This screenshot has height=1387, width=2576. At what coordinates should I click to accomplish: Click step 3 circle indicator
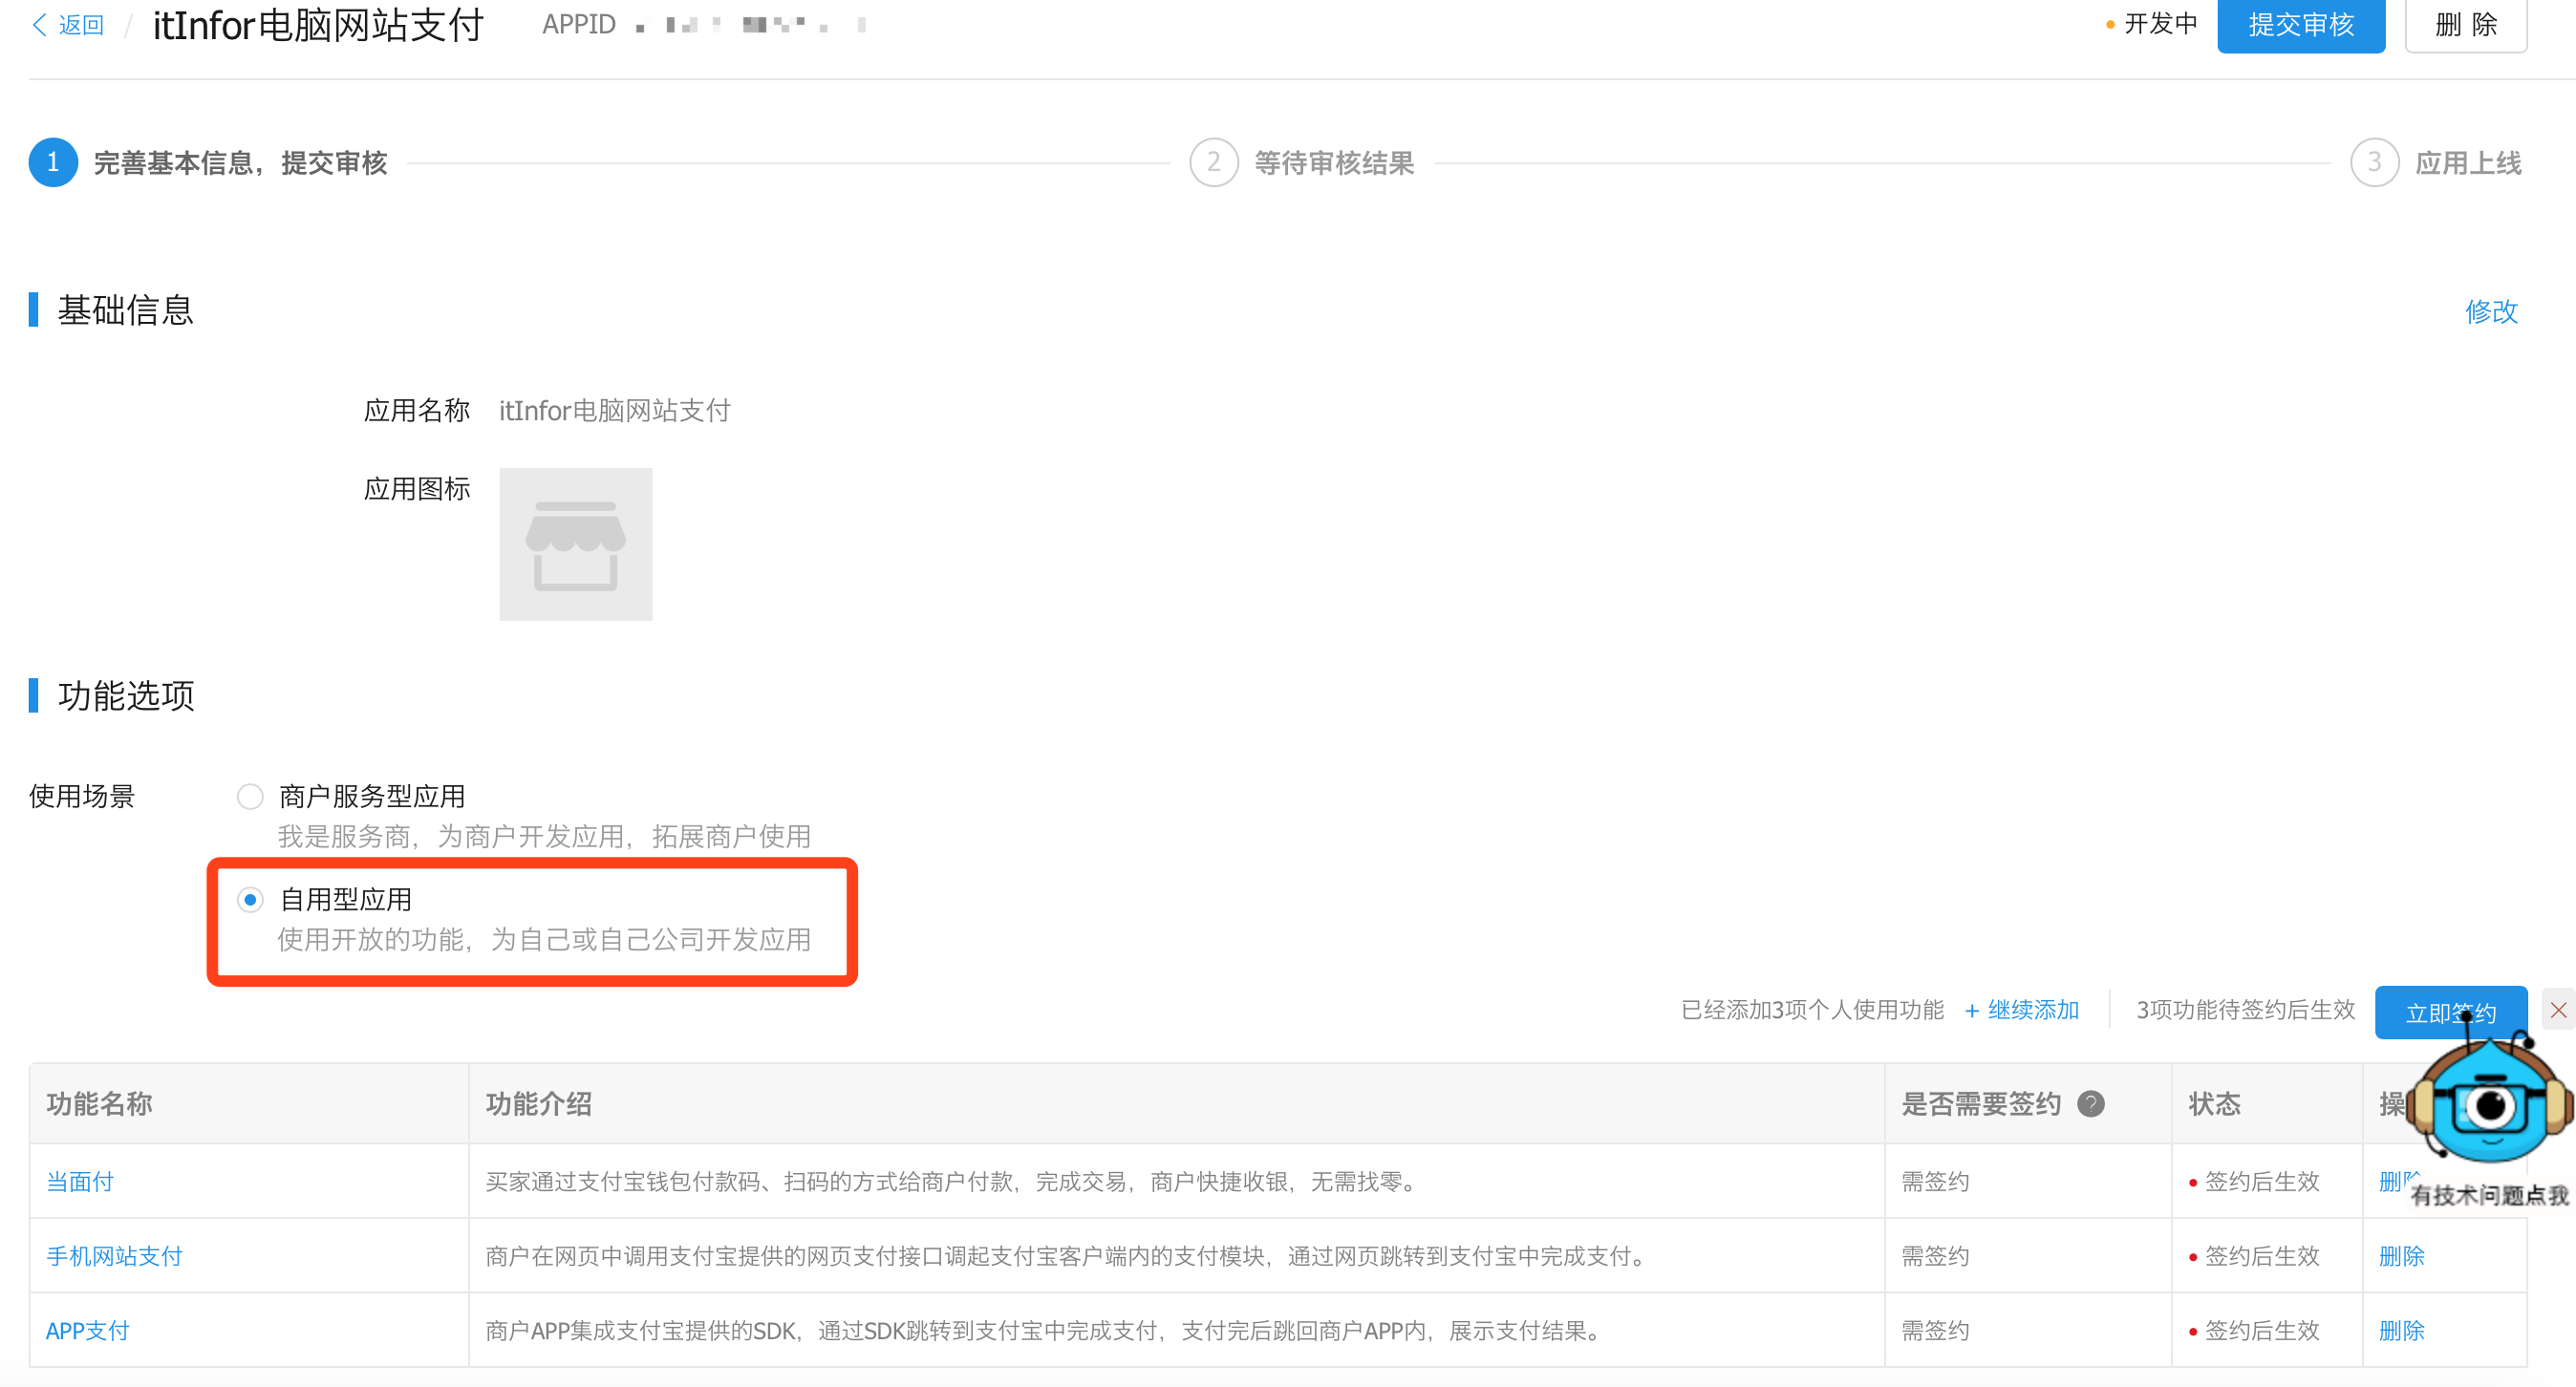(2374, 162)
